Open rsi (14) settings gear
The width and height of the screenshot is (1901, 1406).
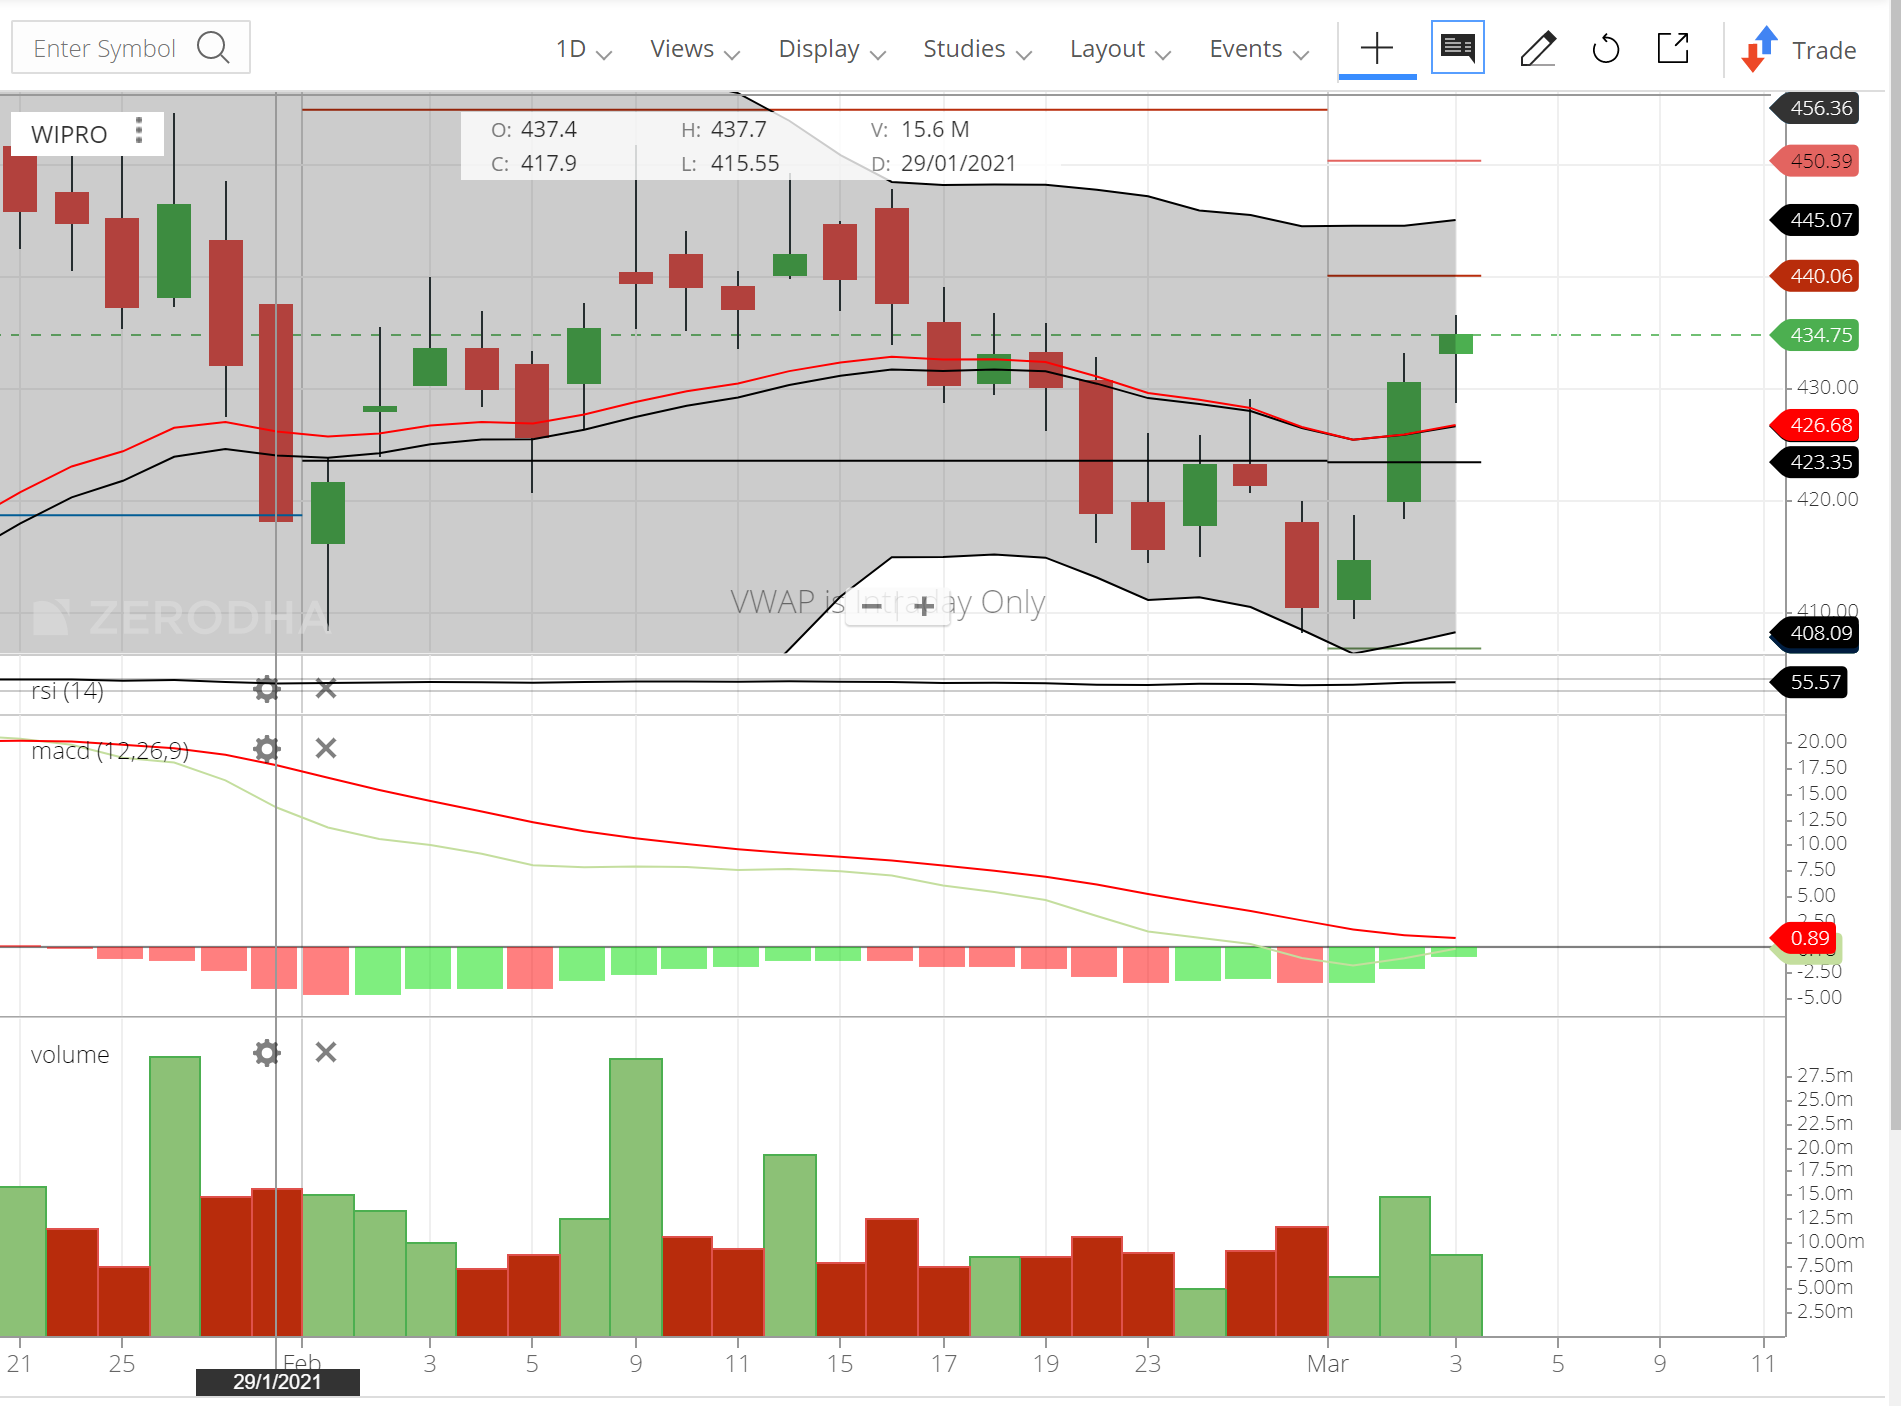pyautogui.click(x=266, y=688)
